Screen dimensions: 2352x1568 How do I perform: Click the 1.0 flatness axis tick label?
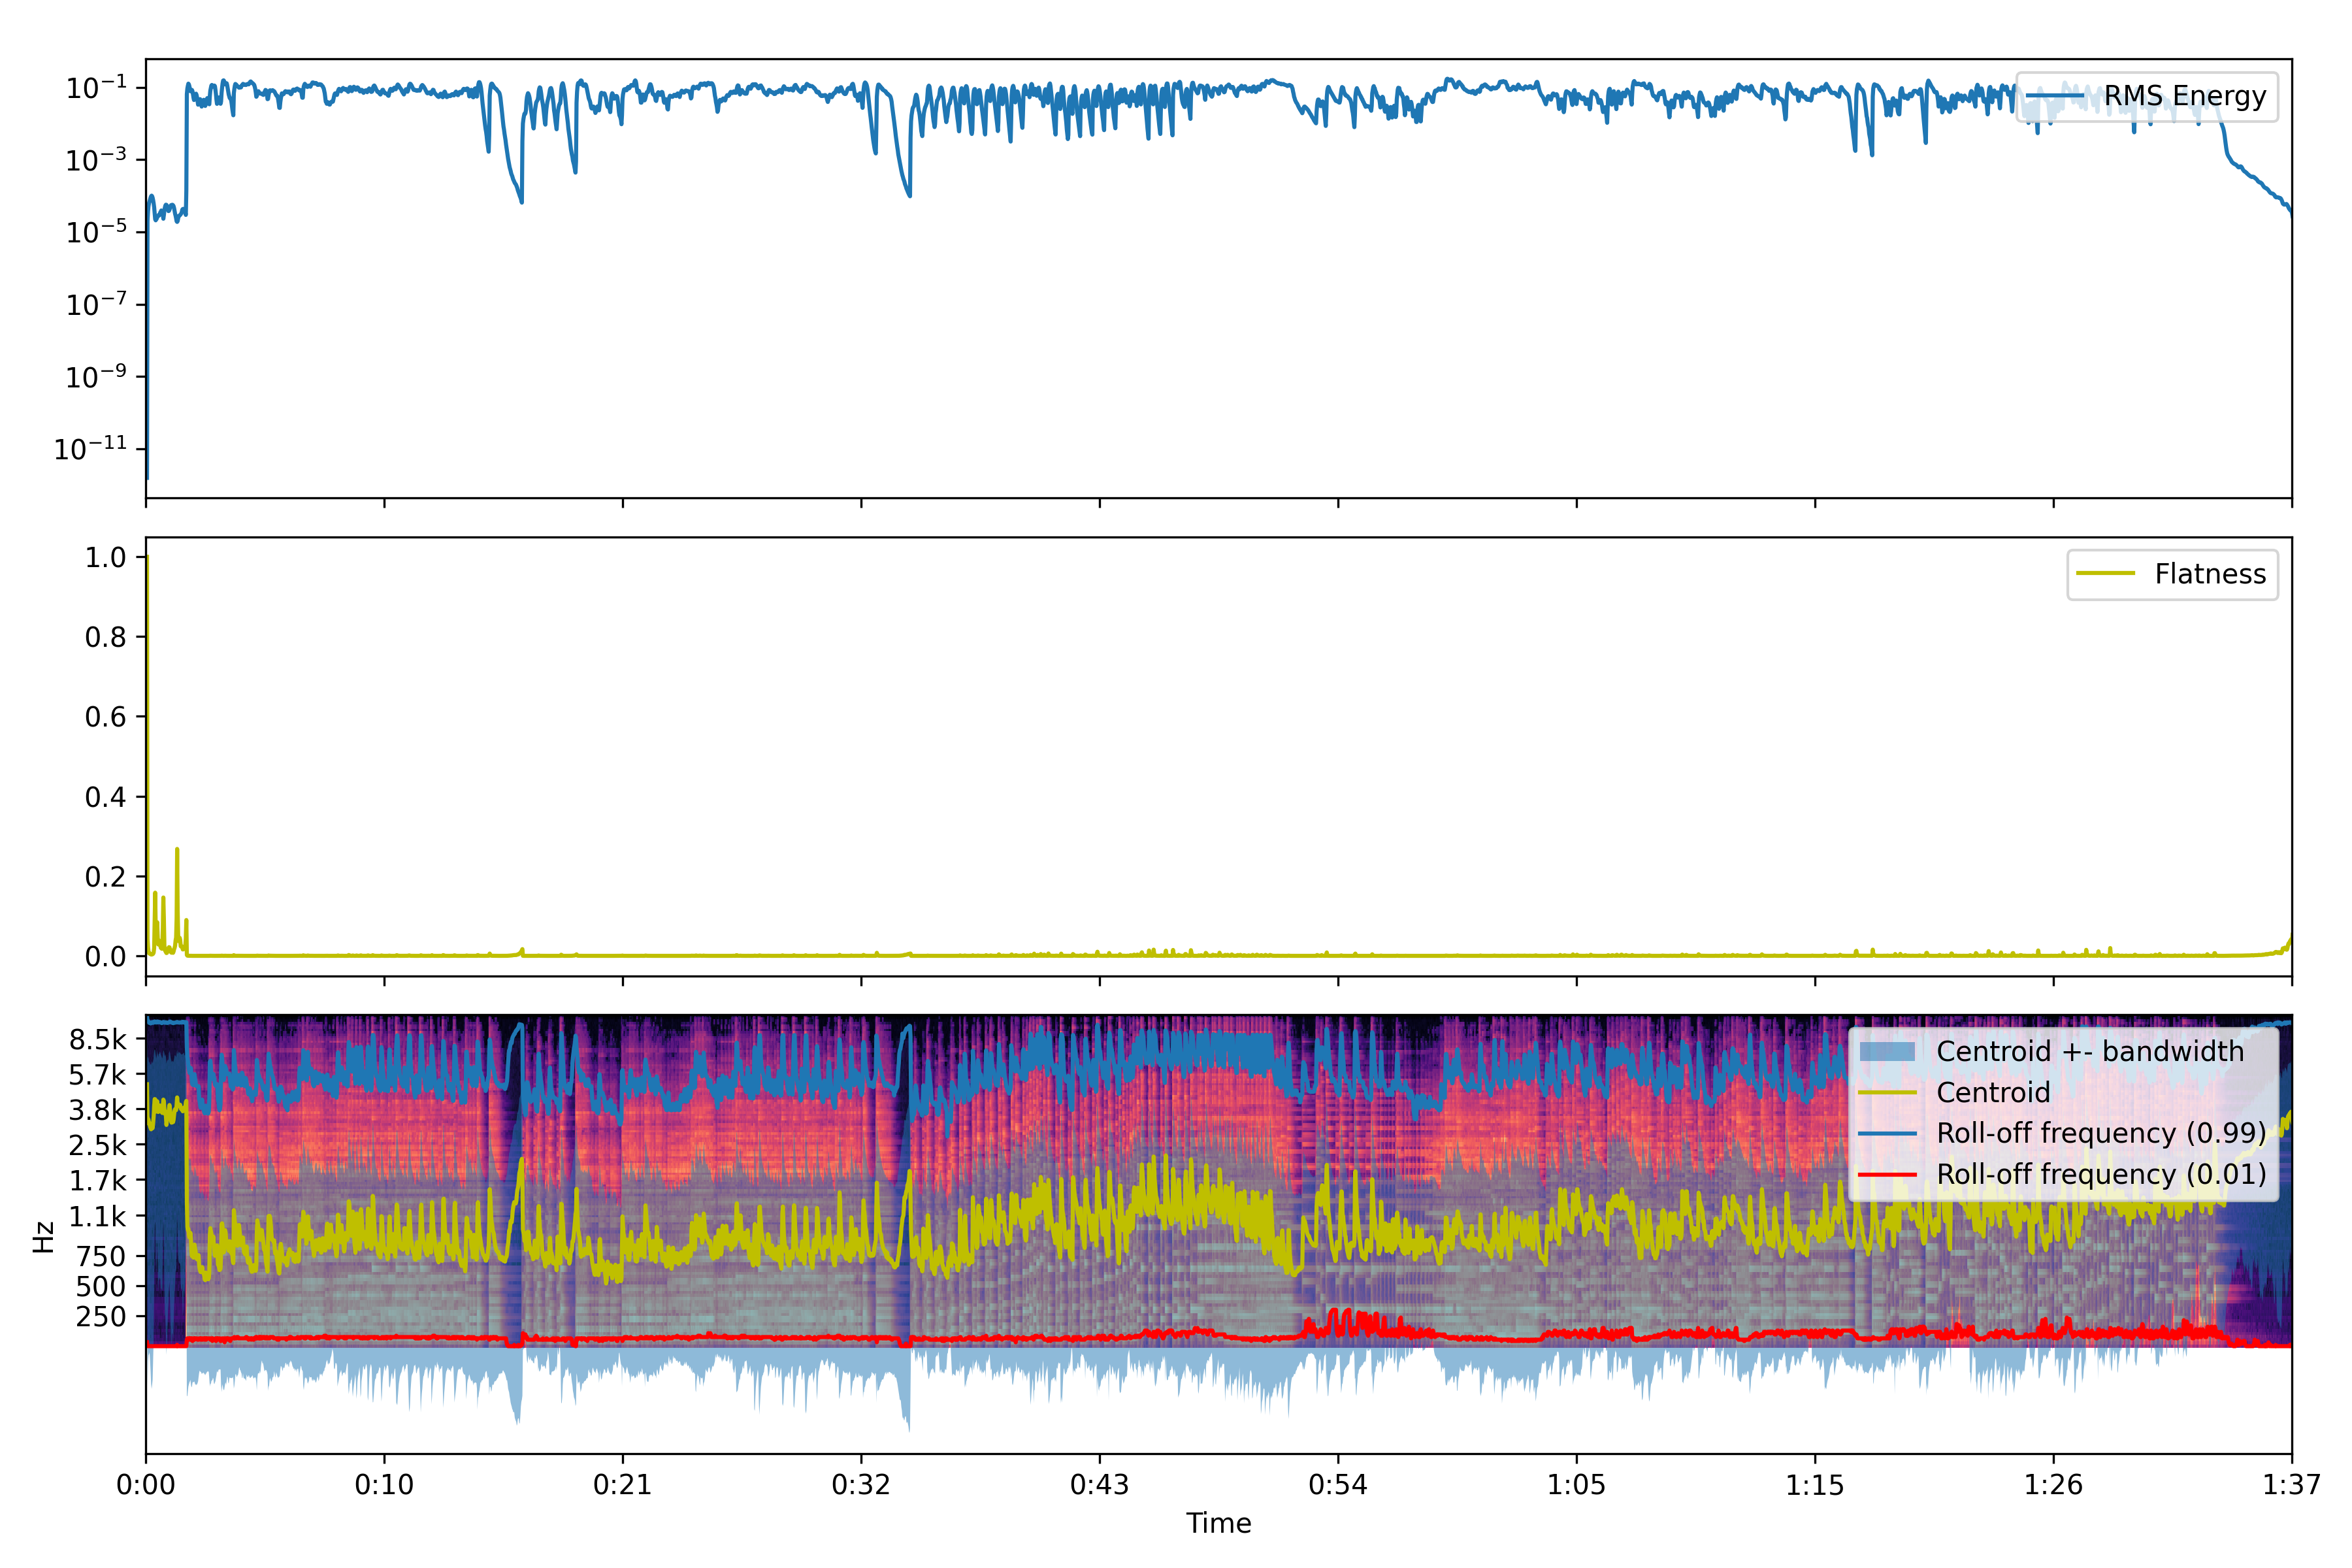coord(105,557)
